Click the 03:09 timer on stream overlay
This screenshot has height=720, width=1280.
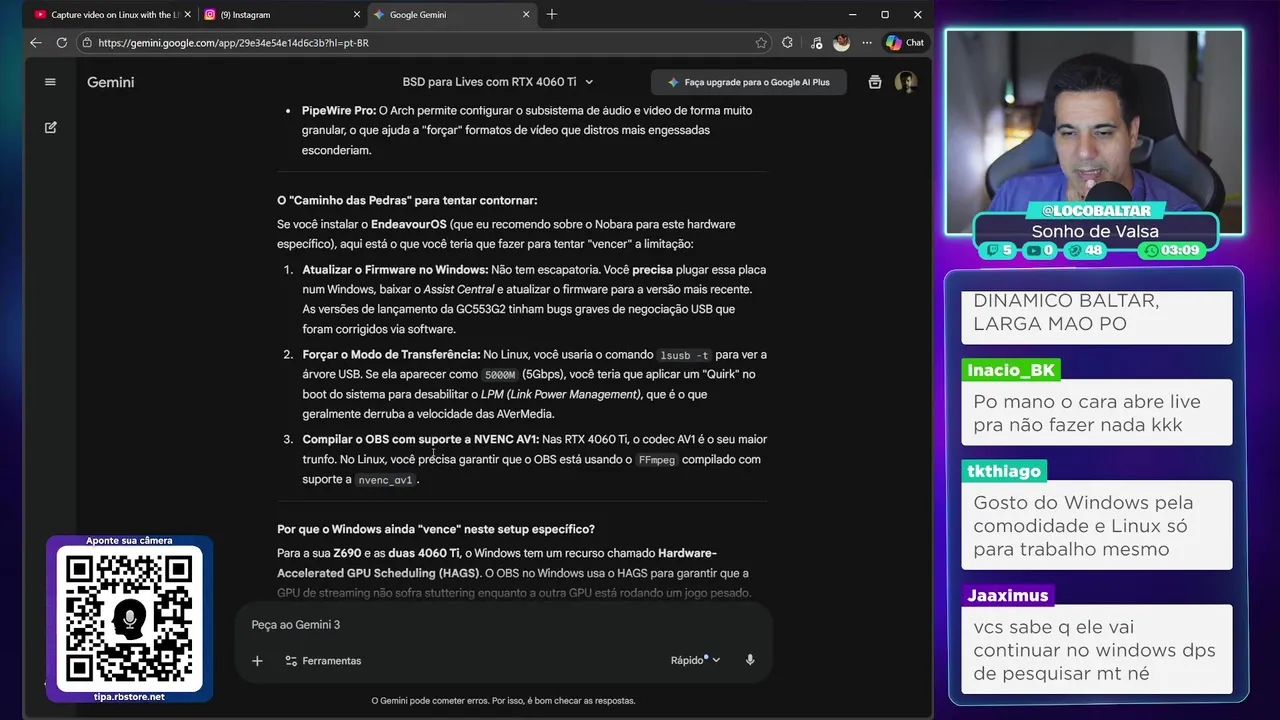pos(1174,250)
